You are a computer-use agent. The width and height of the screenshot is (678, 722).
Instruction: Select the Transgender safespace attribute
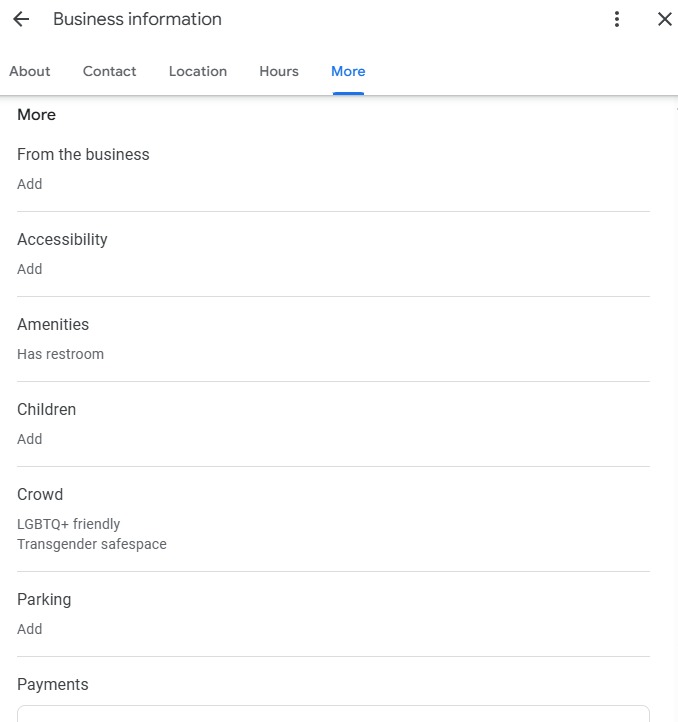[92, 544]
